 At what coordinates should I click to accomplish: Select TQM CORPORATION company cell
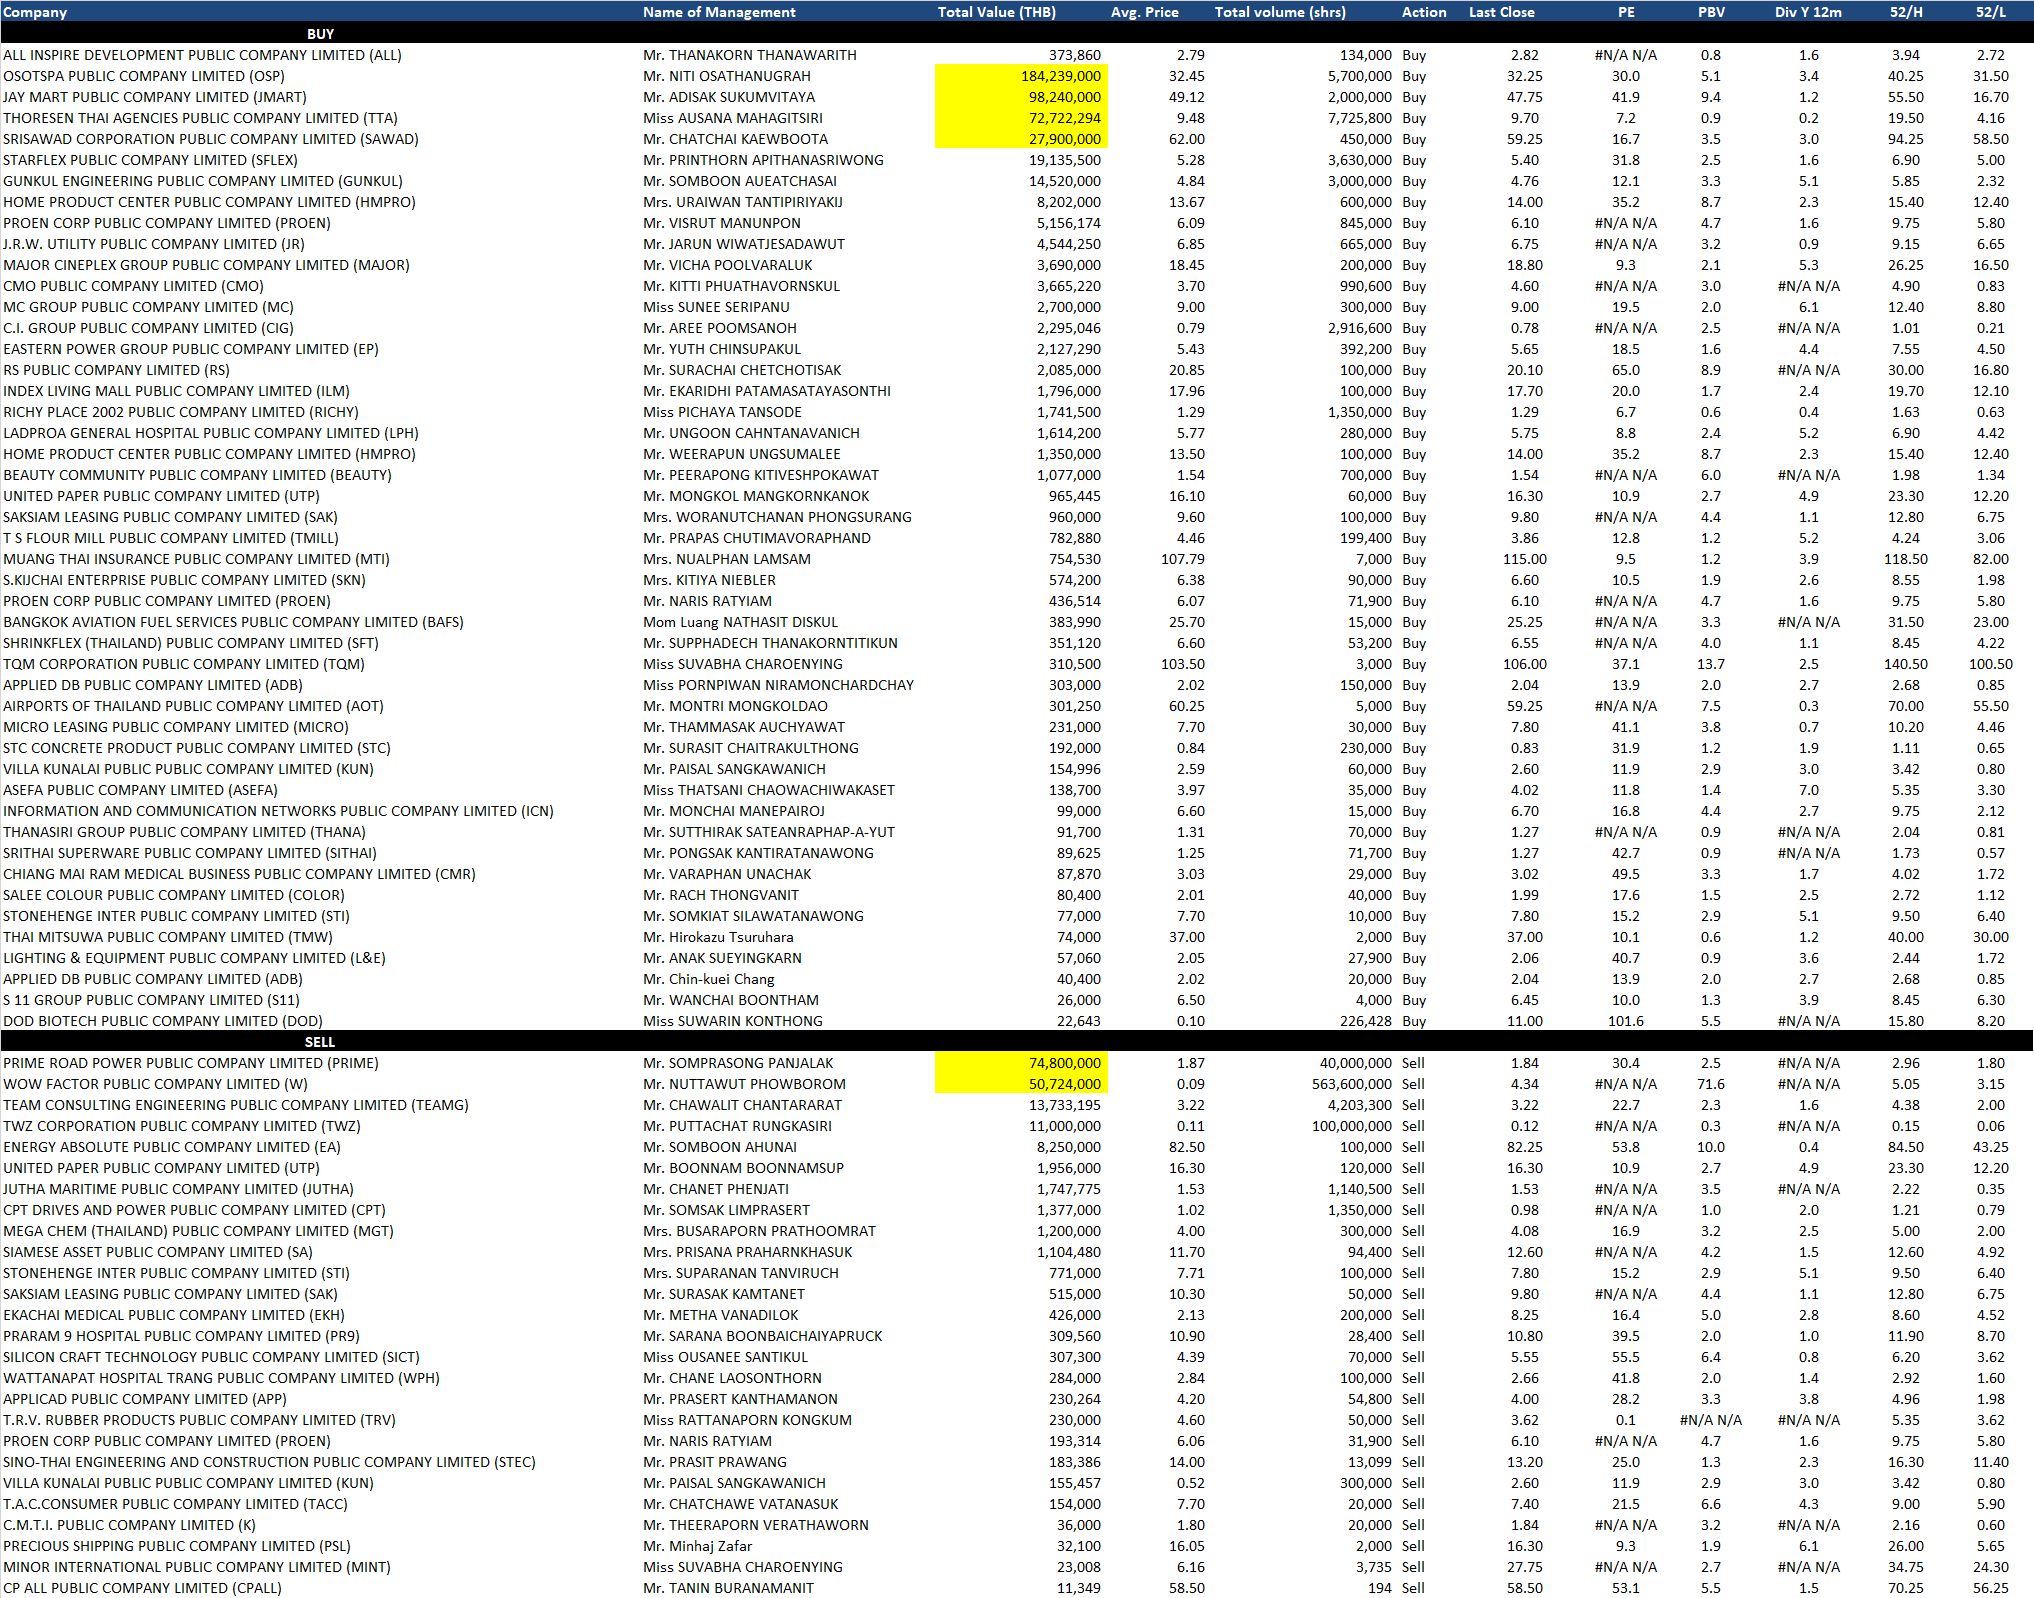tap(184, 664)
